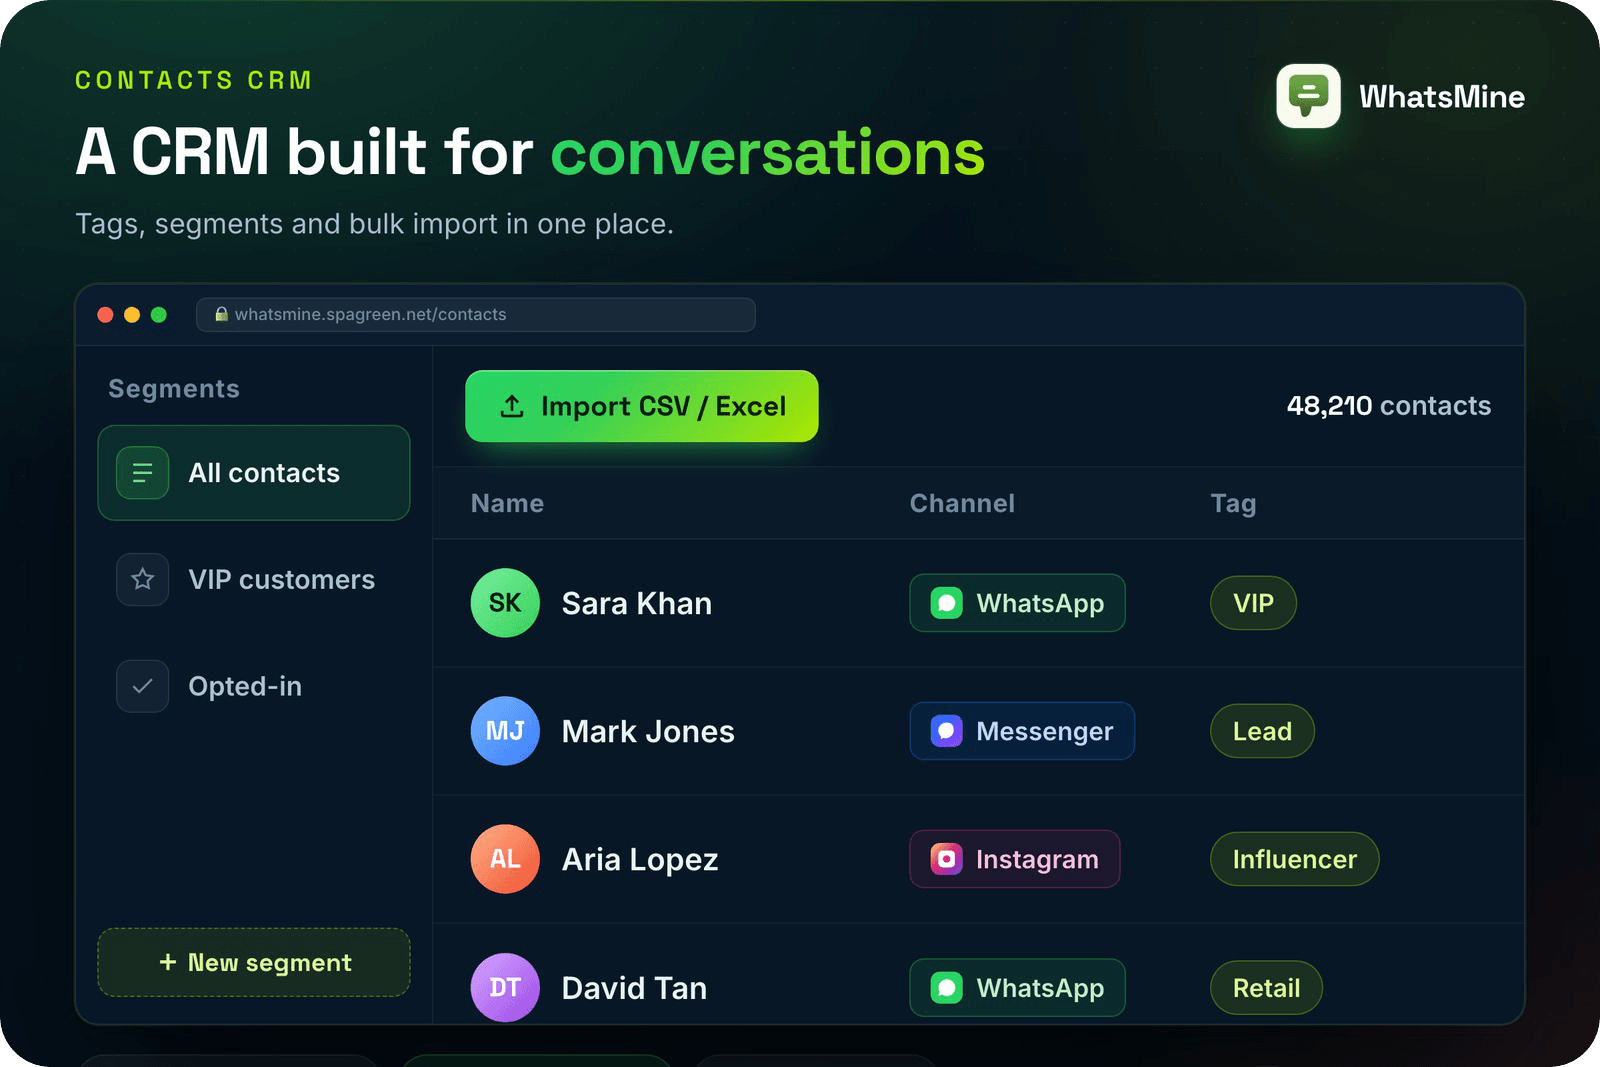Click the yellow window minimize dot

coord(132,315)
